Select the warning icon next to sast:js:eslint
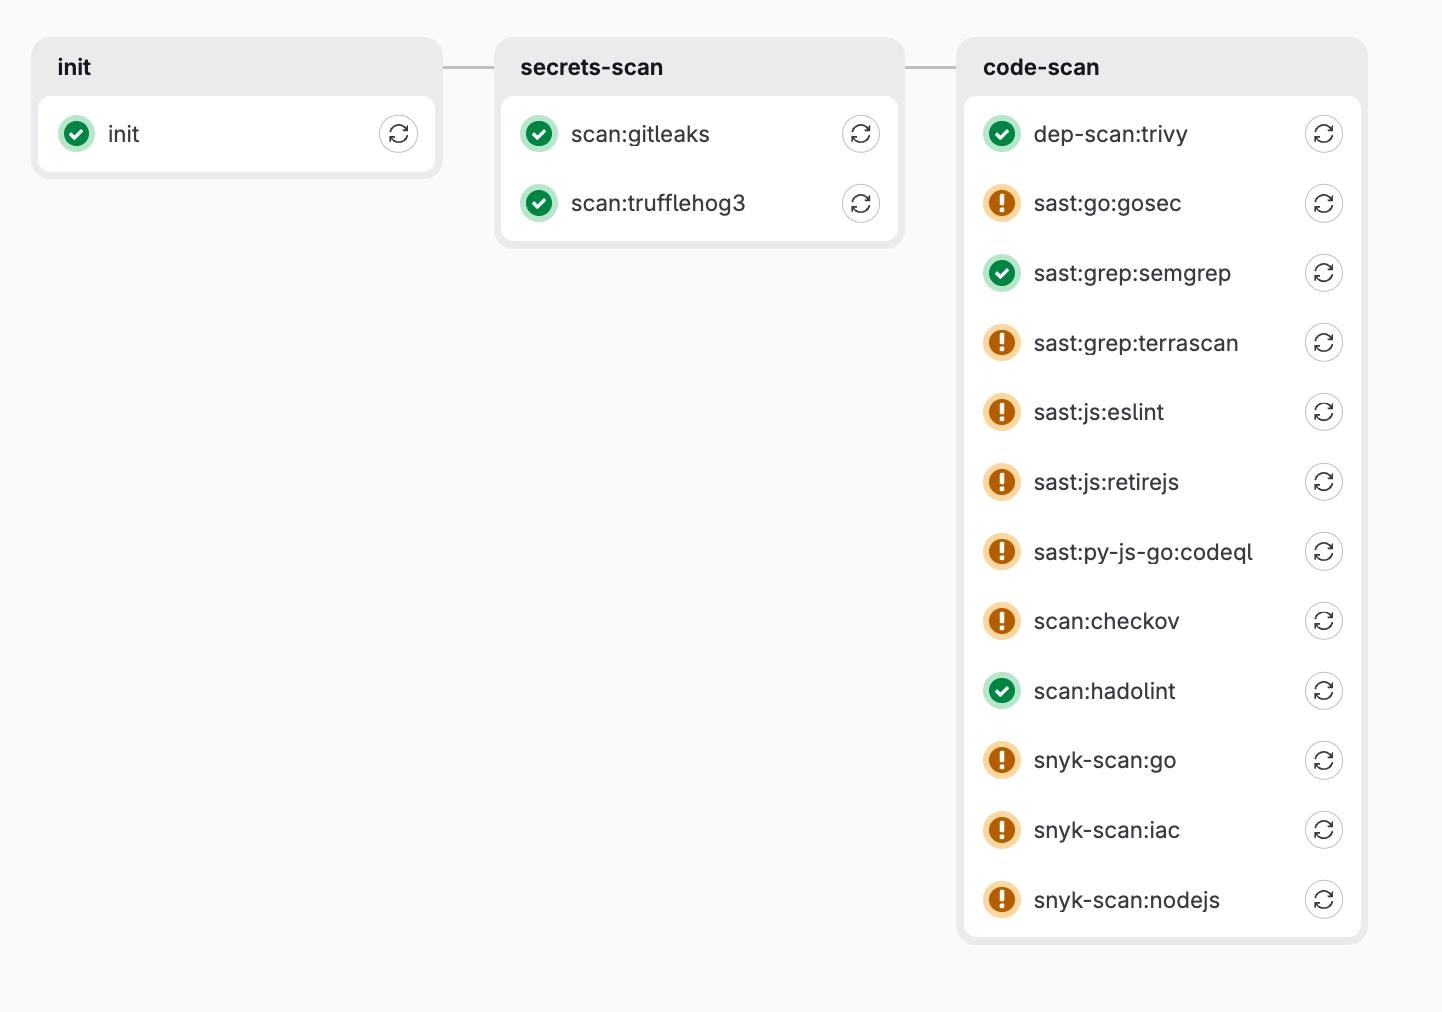 [x=1002, y=412]
